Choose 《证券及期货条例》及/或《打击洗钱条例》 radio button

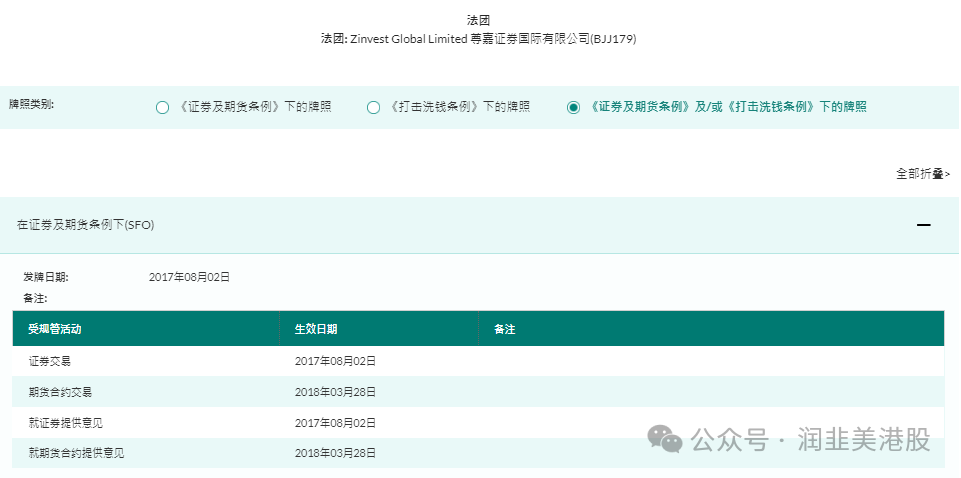click(x=573, y=108)
